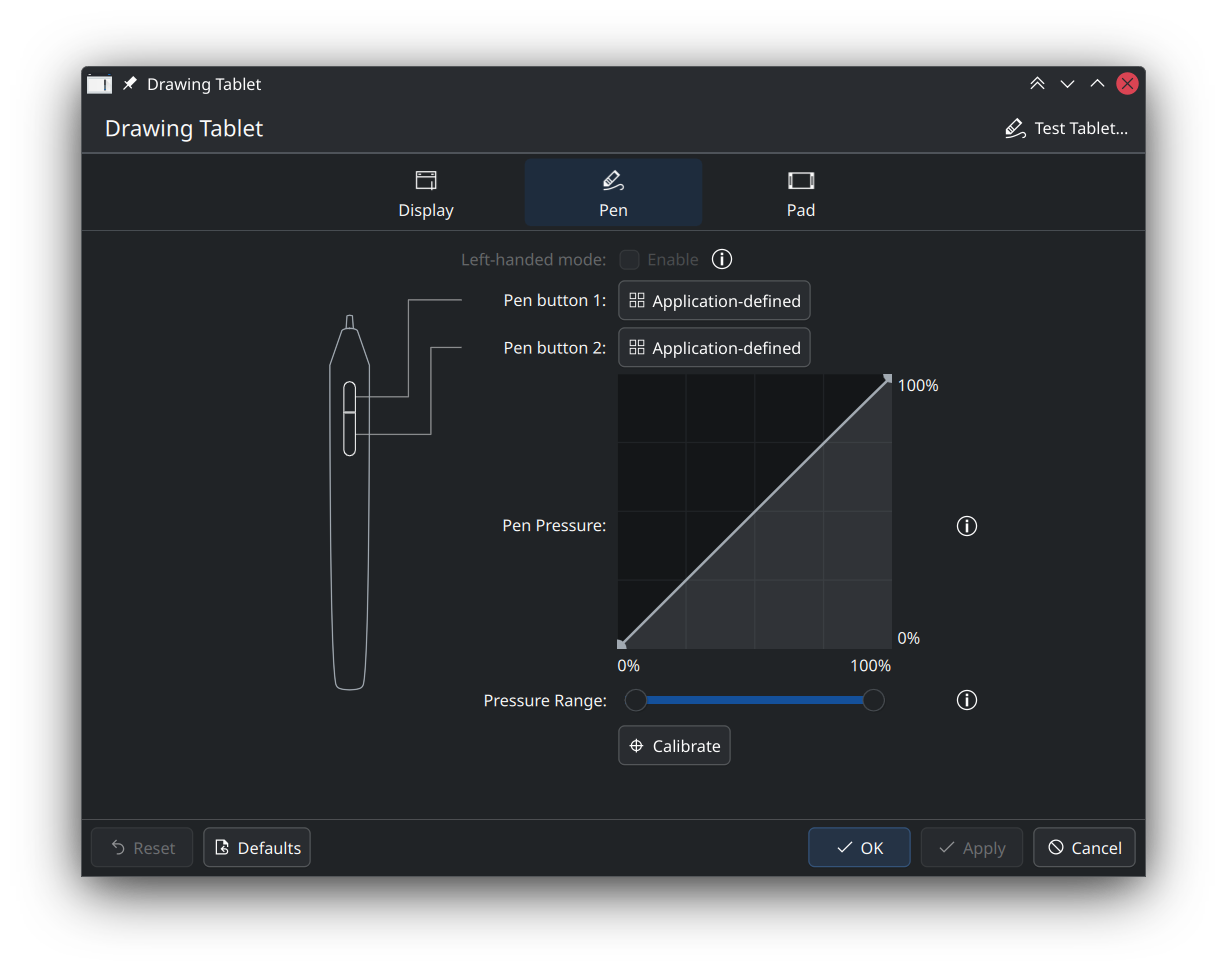Image resolution: width=1227 pixels, height=974 pixels.
Task: Click the info icon beside Pressure Range
Action: 966,700
